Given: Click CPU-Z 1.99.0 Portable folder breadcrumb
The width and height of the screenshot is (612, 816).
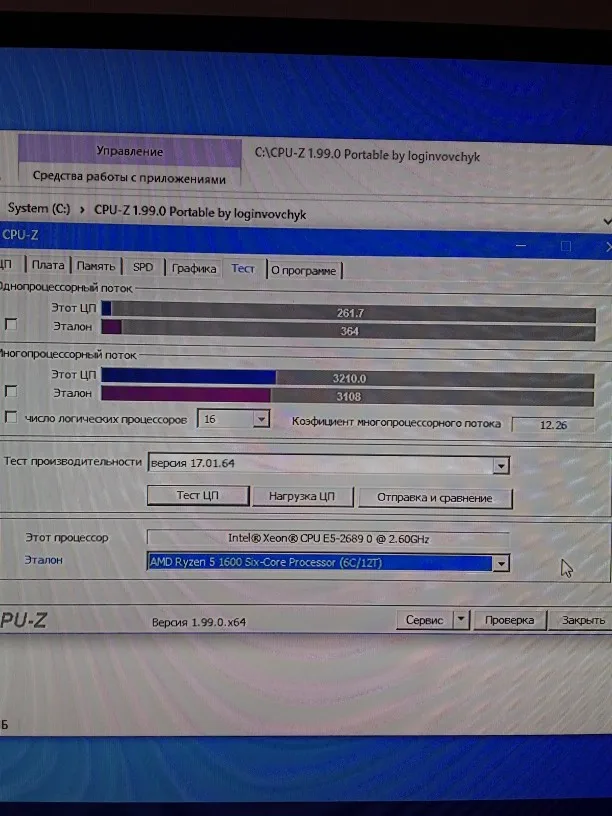Looking at the screenshot, I should 200,212.
